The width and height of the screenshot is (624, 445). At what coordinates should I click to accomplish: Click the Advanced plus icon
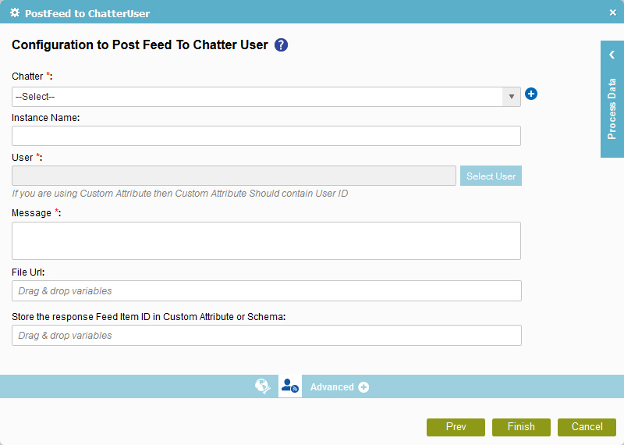click(363, 387)
